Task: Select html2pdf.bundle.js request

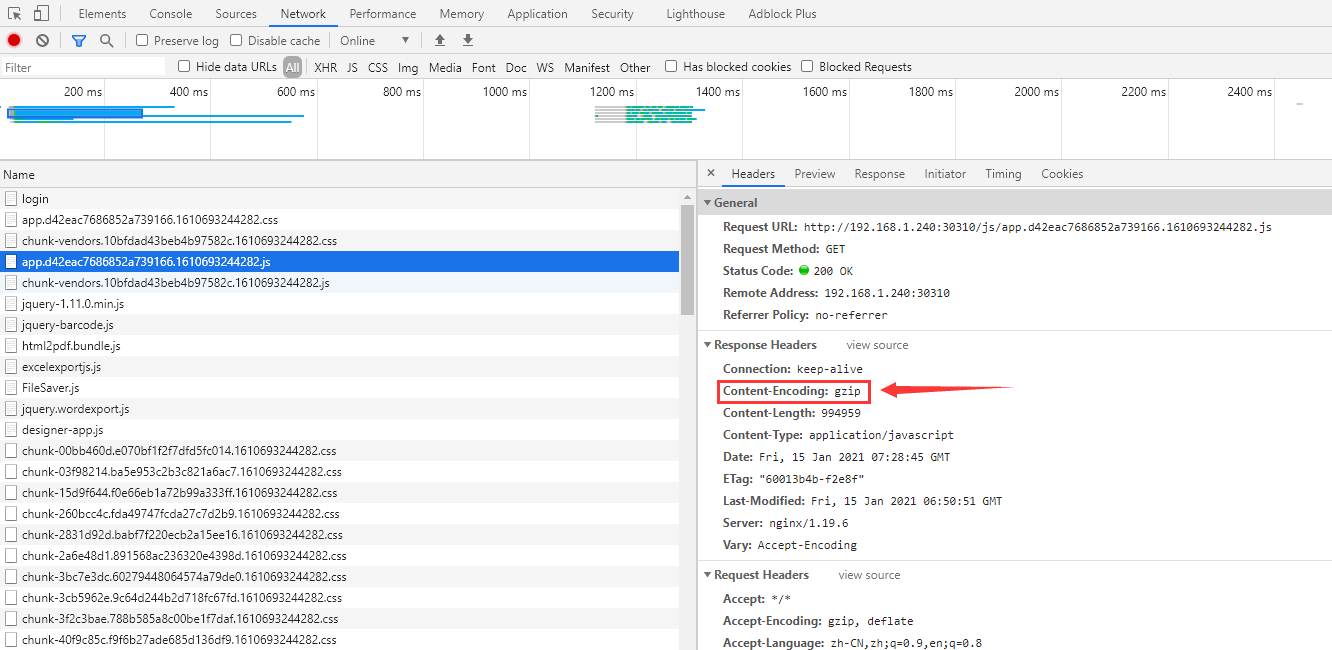Action: tap(340, 346)
